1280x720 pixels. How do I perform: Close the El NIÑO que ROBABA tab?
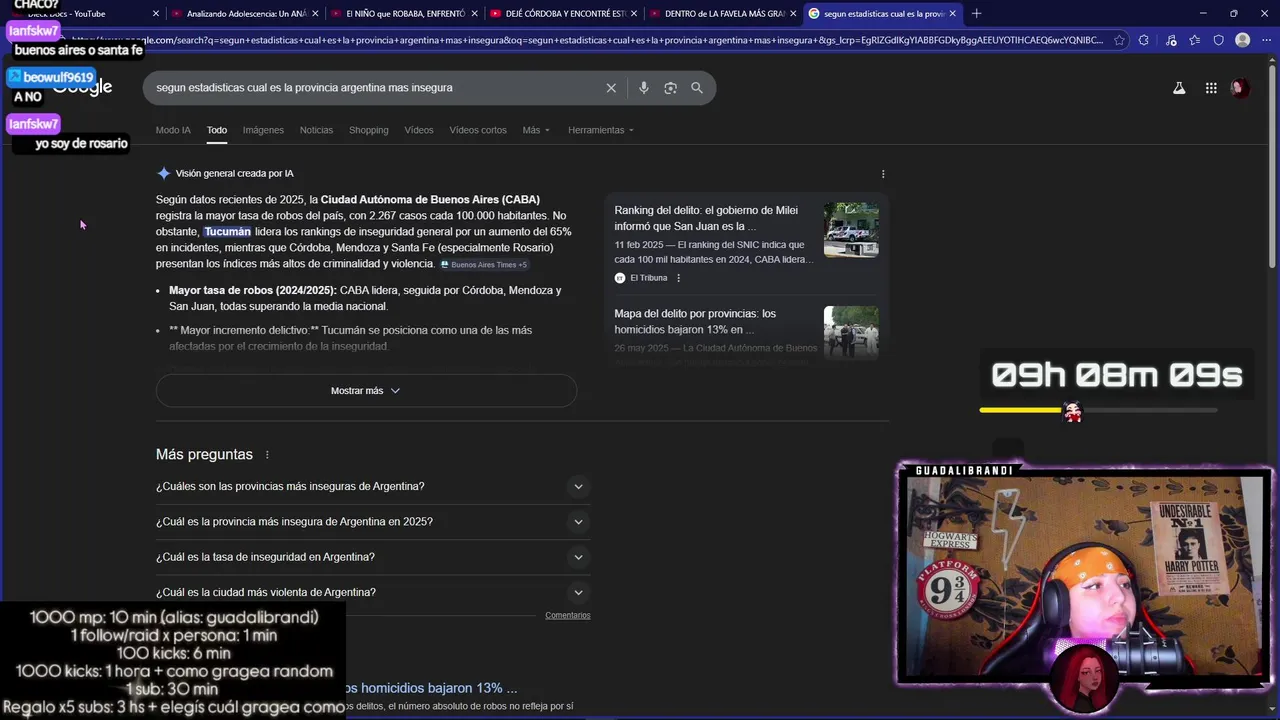475,13
